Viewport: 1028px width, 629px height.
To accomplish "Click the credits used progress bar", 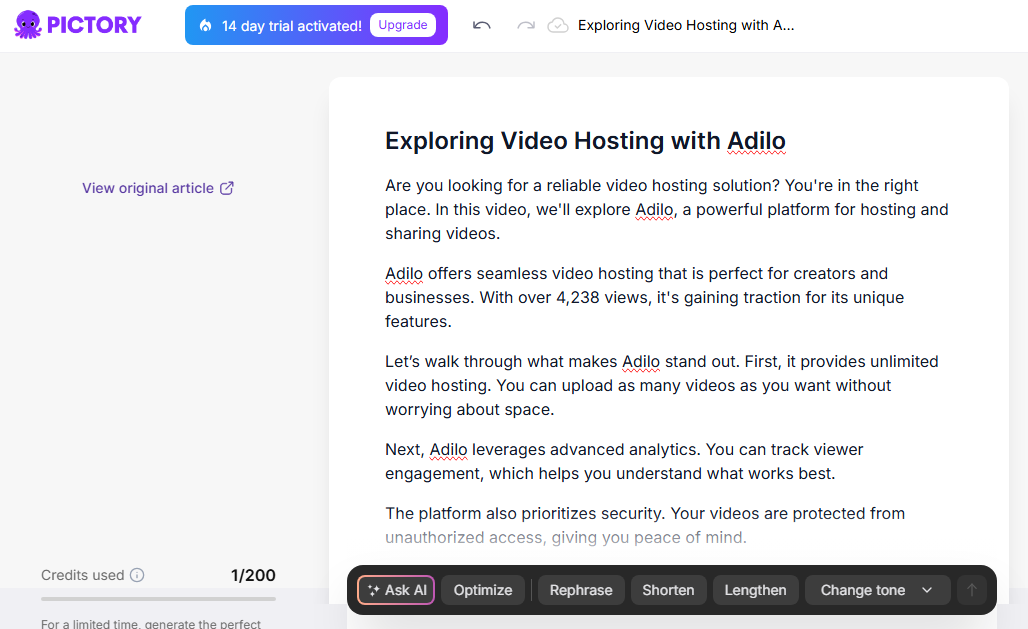I will click(x=158, y=599).
